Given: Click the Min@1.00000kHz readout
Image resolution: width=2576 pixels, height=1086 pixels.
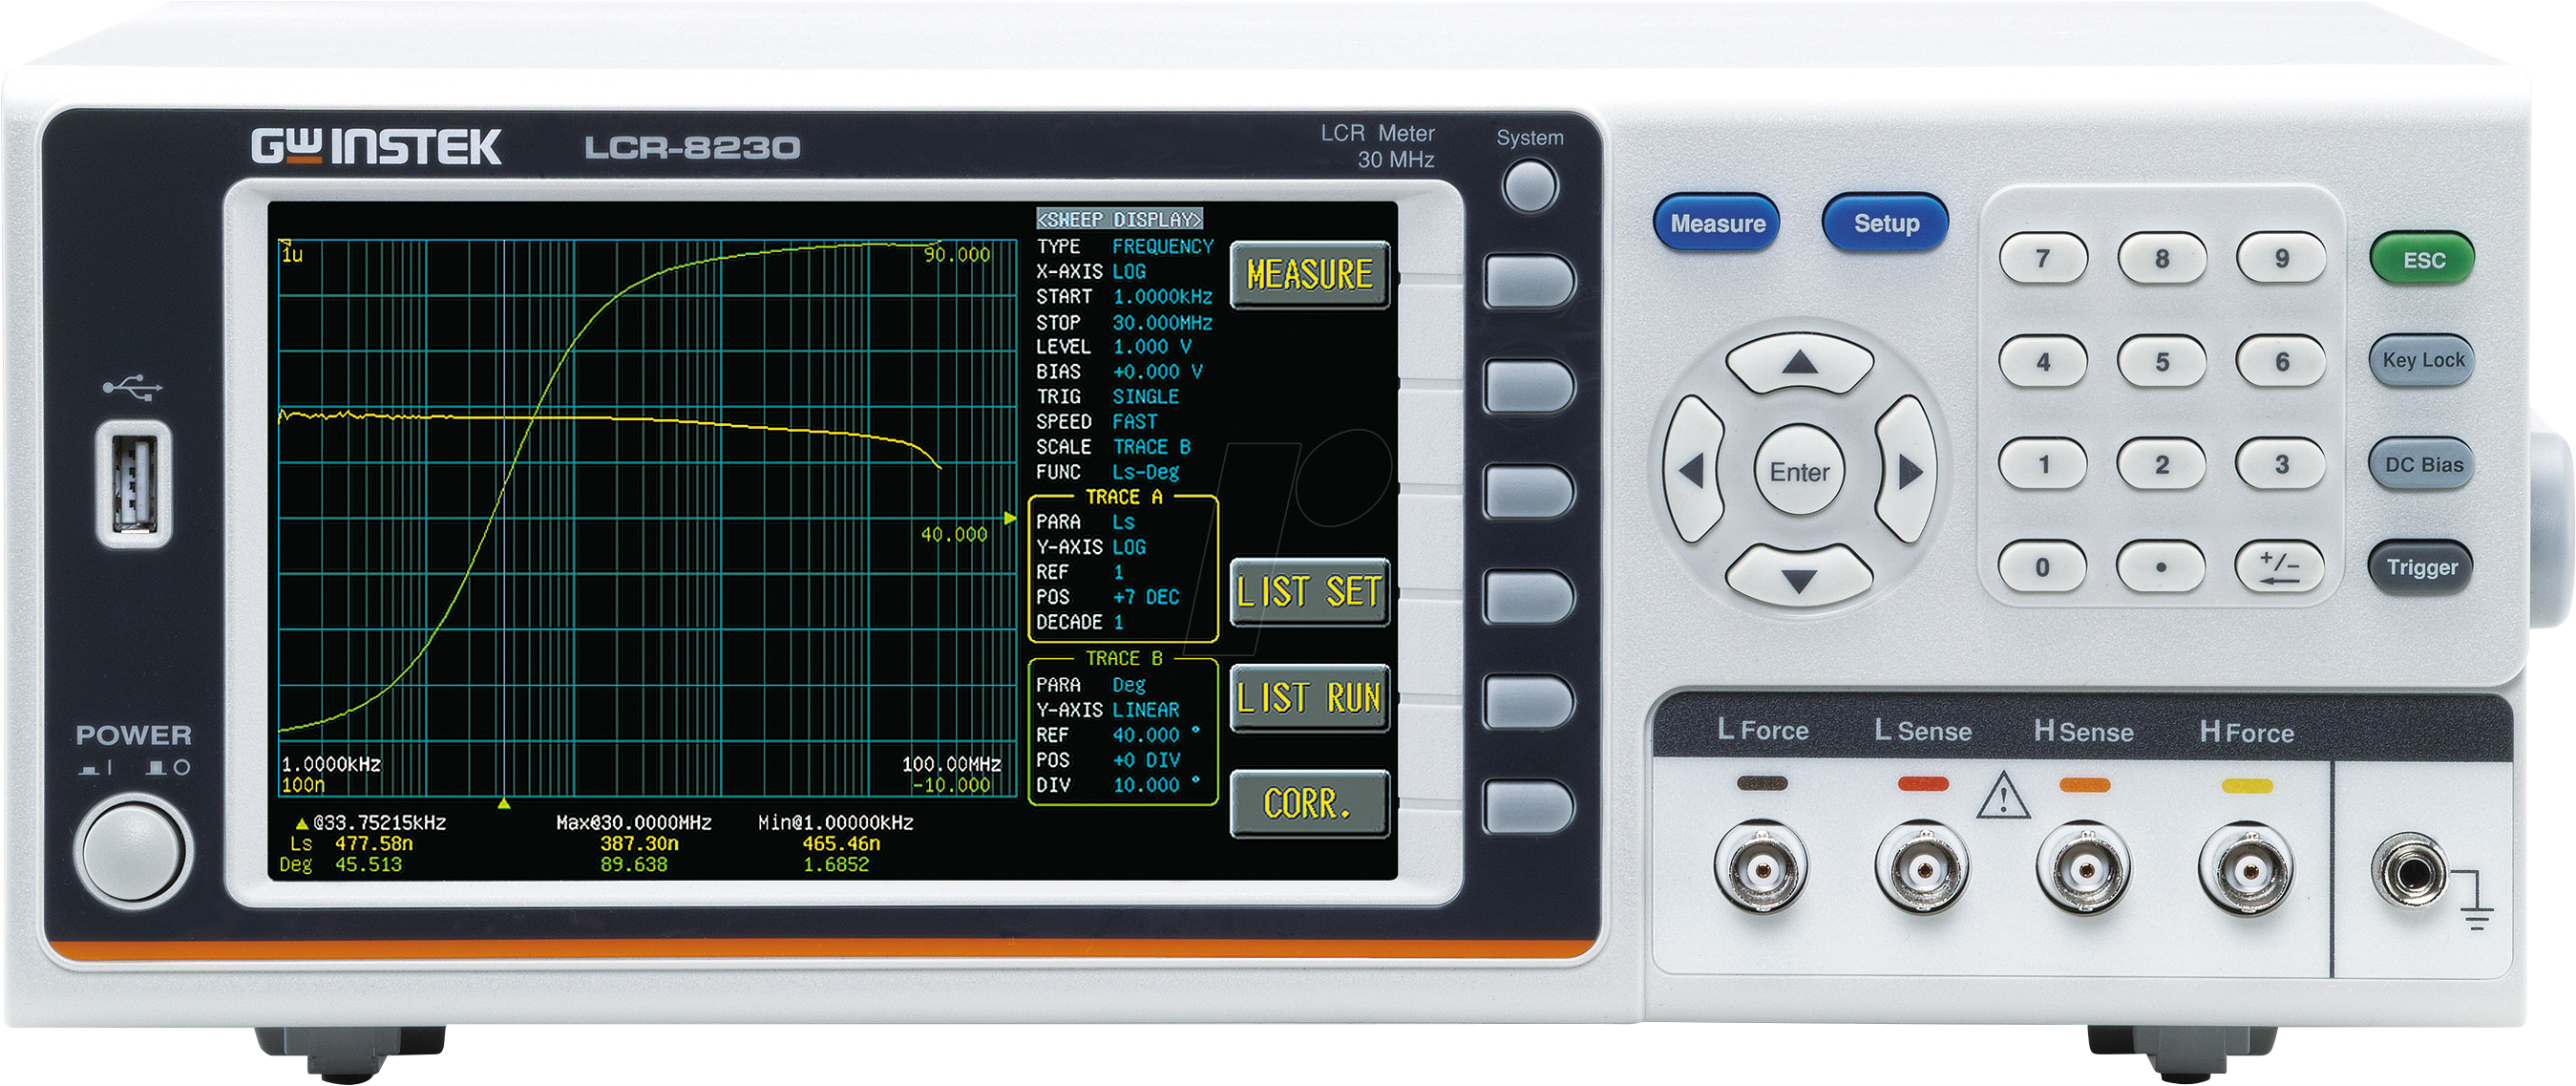Looking at the screenshot, I should [836, 823].
